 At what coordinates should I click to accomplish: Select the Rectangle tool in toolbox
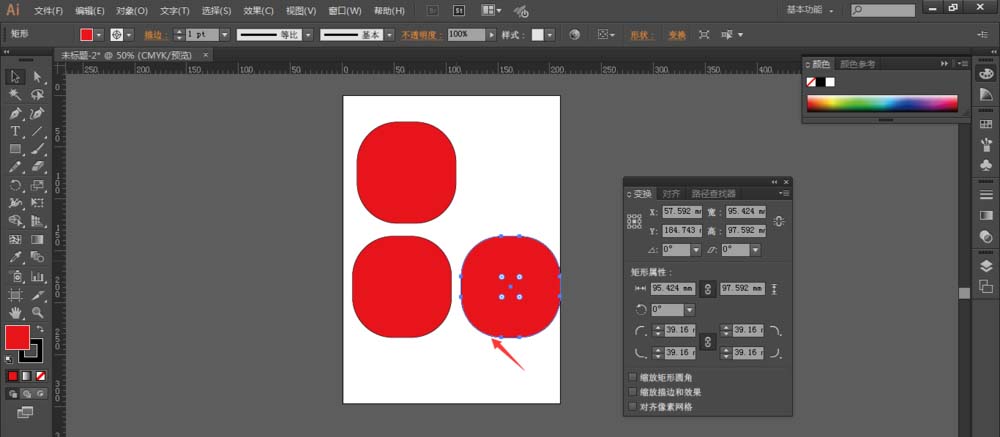(x=15, y=149)
